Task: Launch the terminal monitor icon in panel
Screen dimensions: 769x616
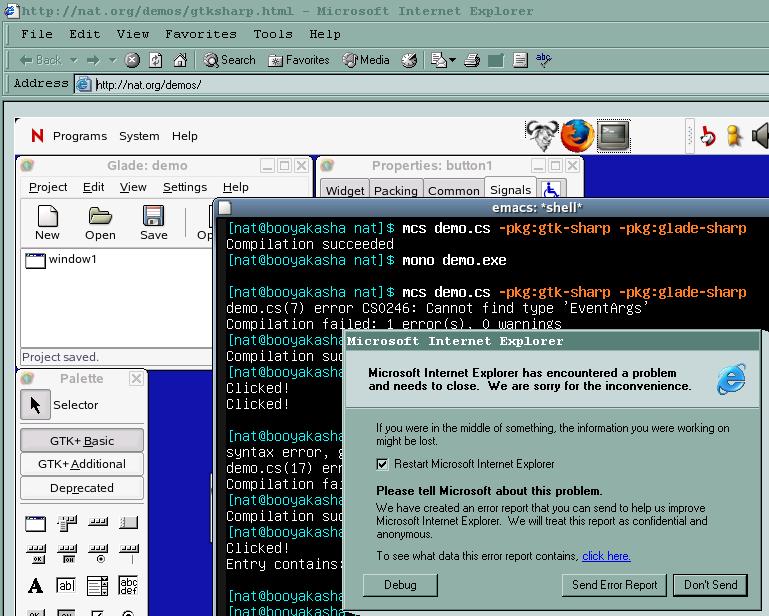Action: 613,135
